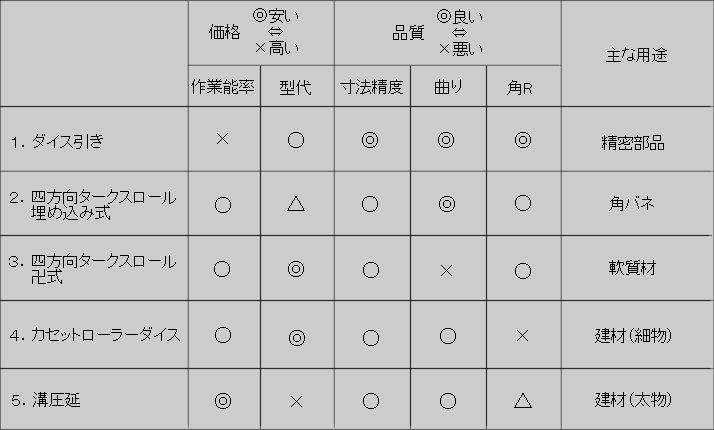The height and width of the screenshot is (430, 714).
Task: Click double circle in カセットローラーダイス 型代 cell
Action: [x=296, y=336]
